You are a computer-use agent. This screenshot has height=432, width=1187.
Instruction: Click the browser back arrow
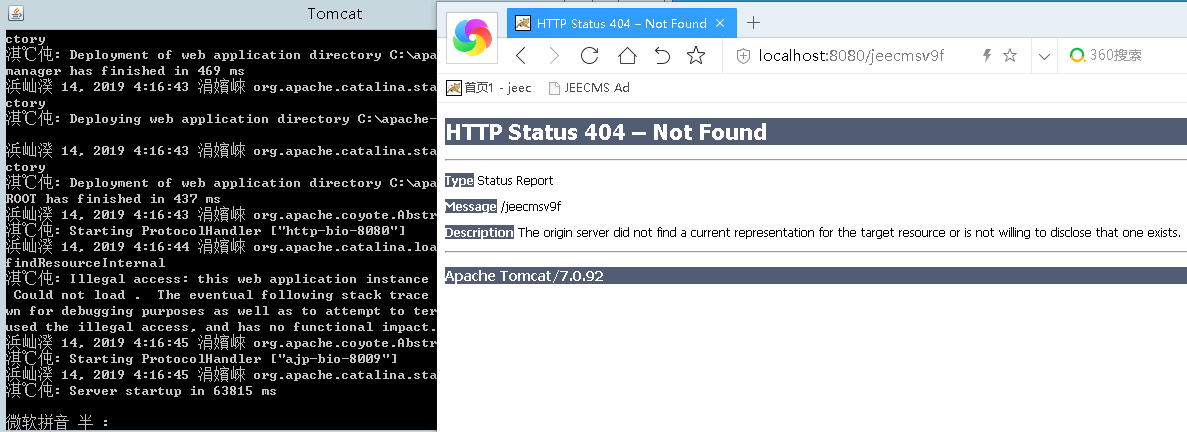point(521,56)
